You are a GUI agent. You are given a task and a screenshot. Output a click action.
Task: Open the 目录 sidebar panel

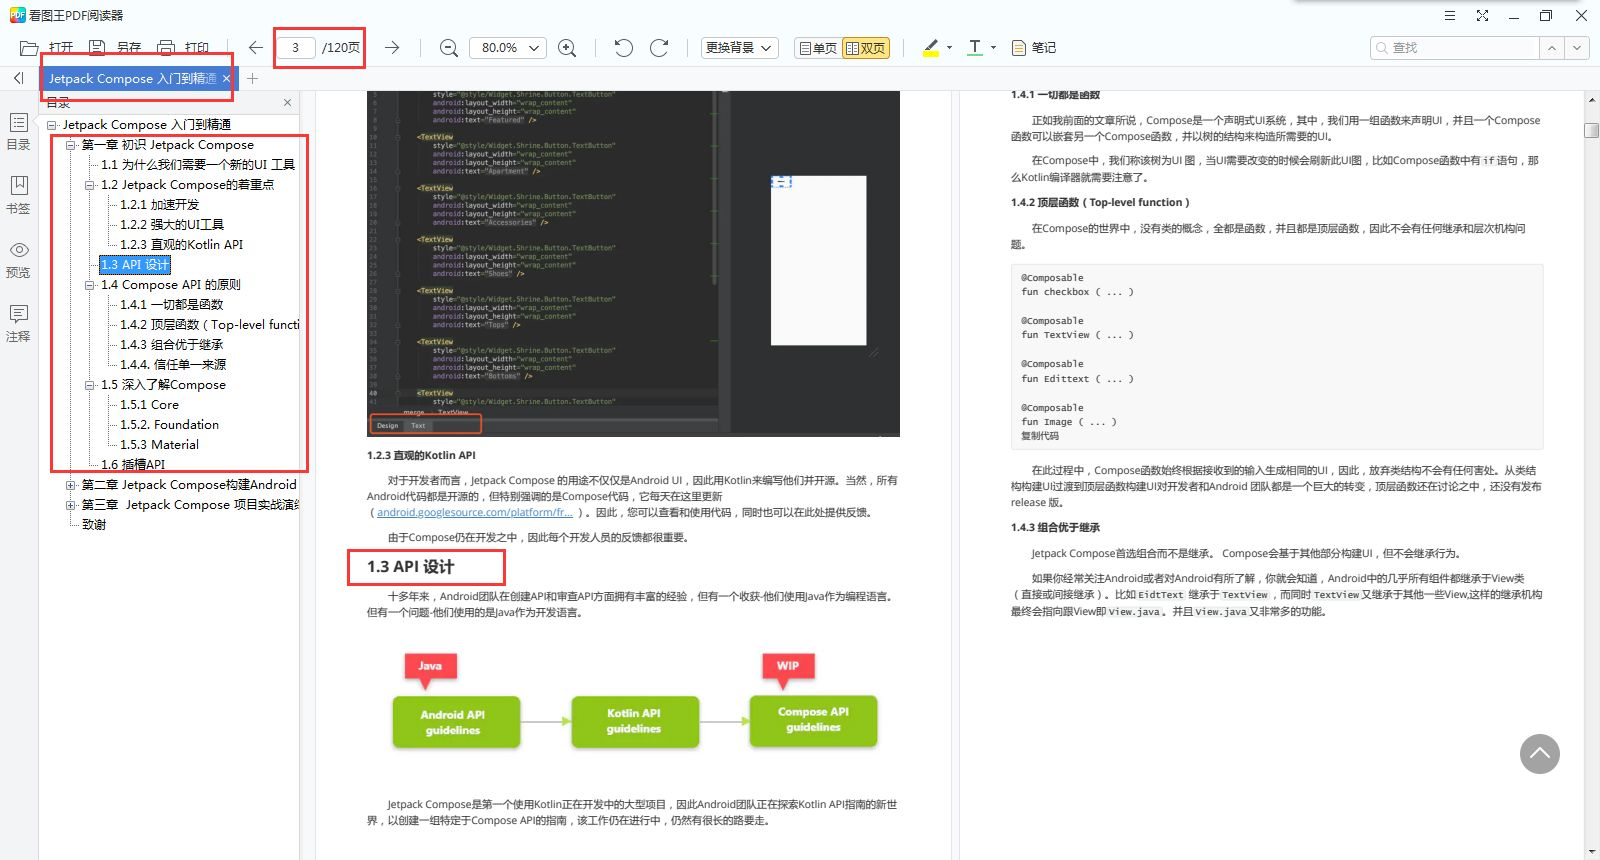18,131
